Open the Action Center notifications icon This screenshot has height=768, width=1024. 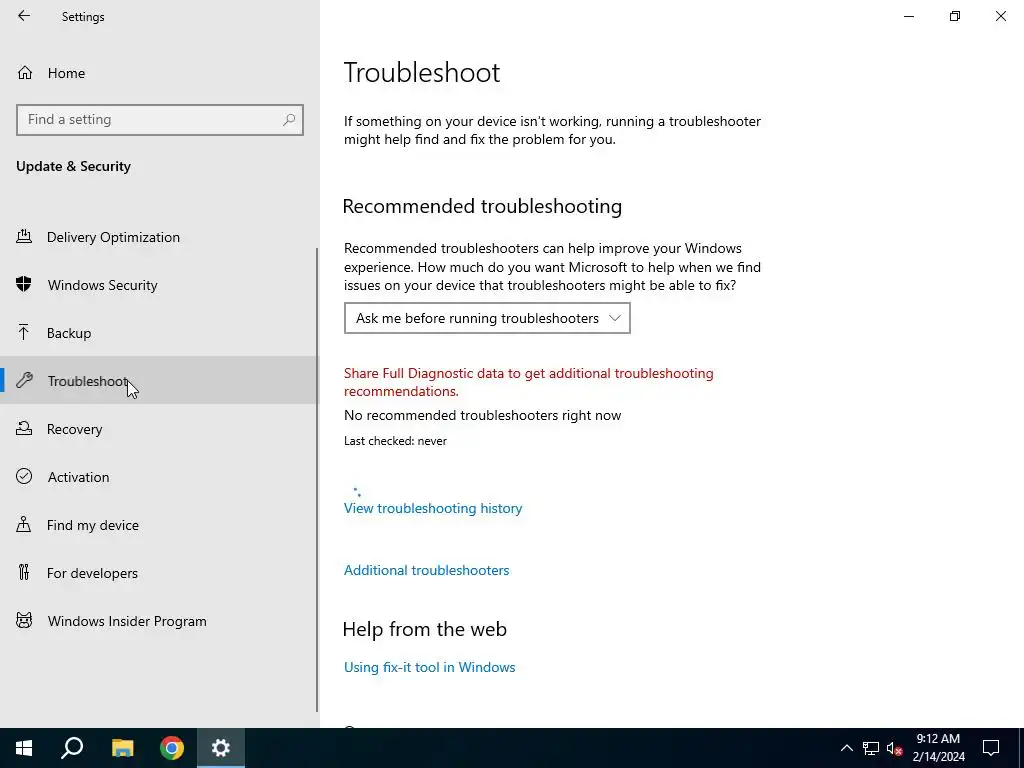[991, 748]
